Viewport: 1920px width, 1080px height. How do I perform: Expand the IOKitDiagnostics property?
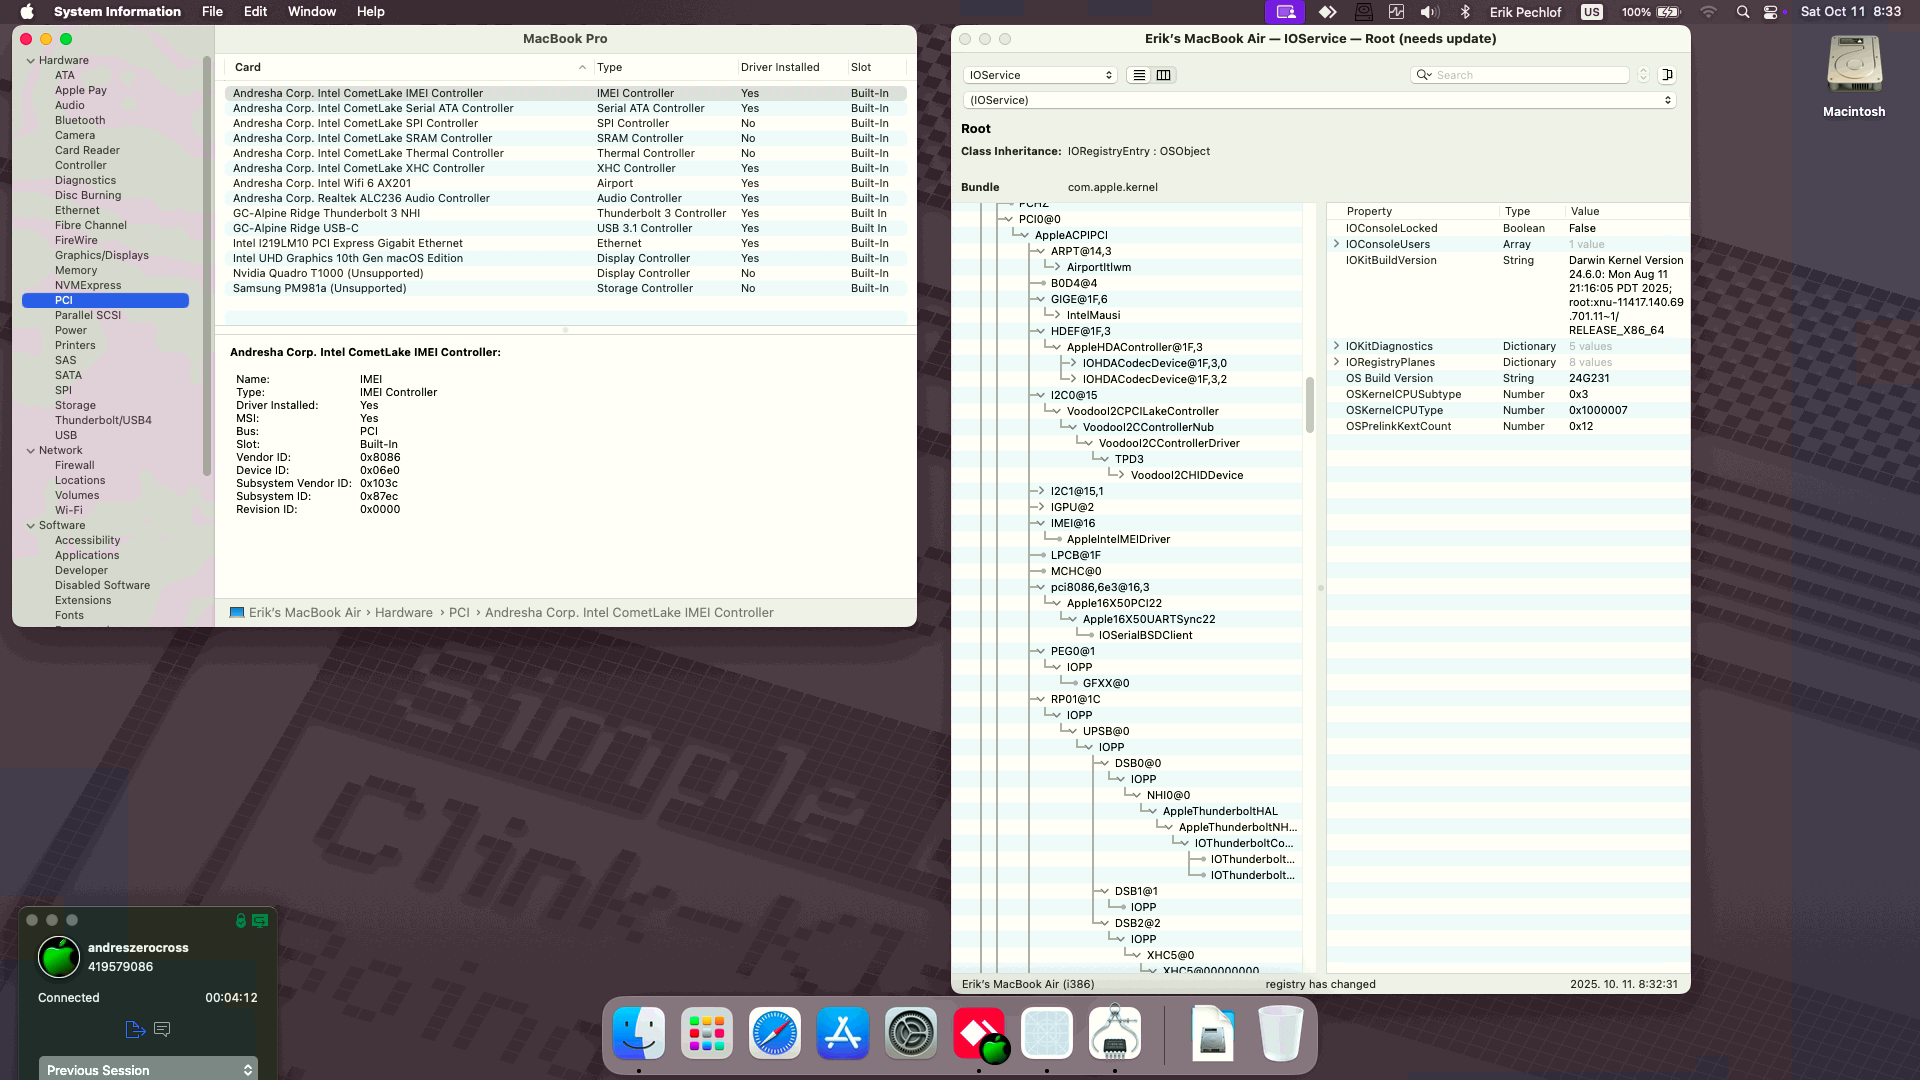click(1336, 346)
